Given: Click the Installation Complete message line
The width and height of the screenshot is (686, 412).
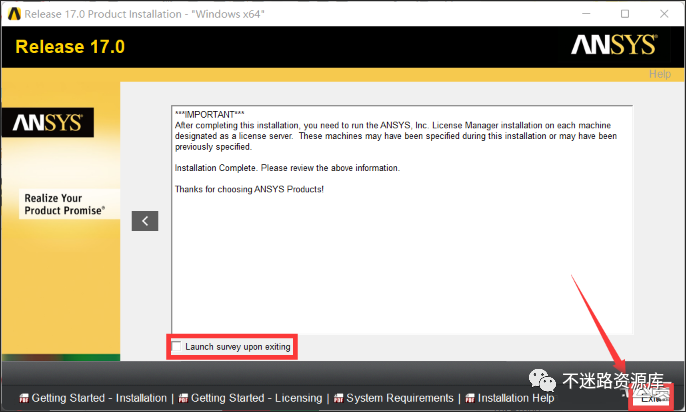Looking at the screenshot, I should tap(287, 168).
